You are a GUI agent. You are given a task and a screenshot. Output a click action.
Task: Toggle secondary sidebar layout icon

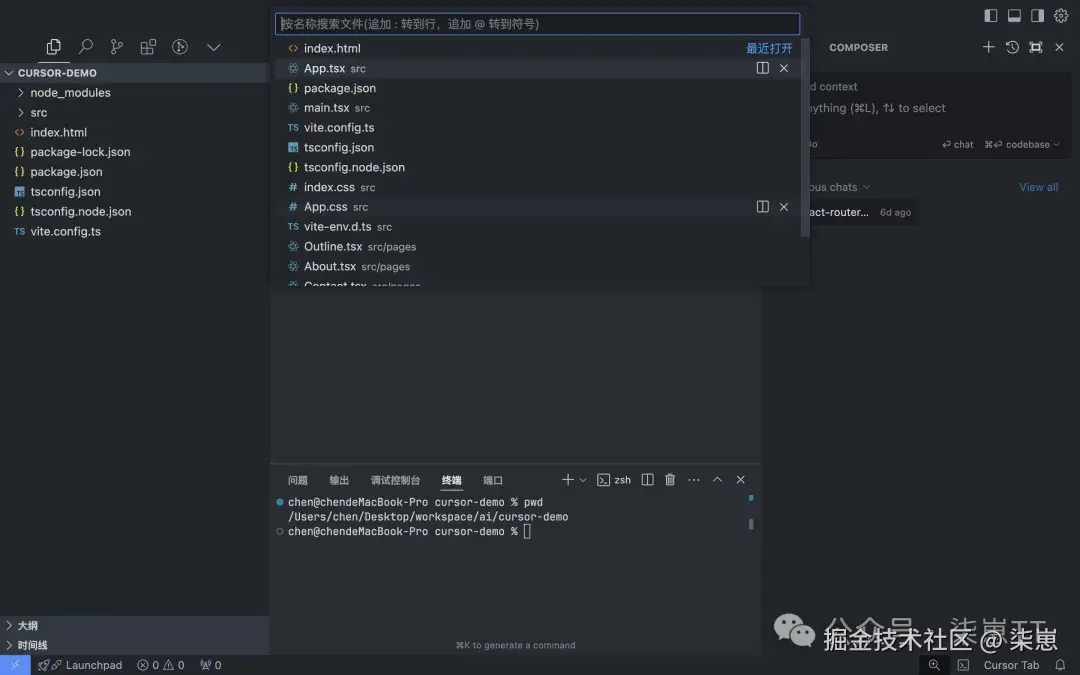click(1037, 15)
